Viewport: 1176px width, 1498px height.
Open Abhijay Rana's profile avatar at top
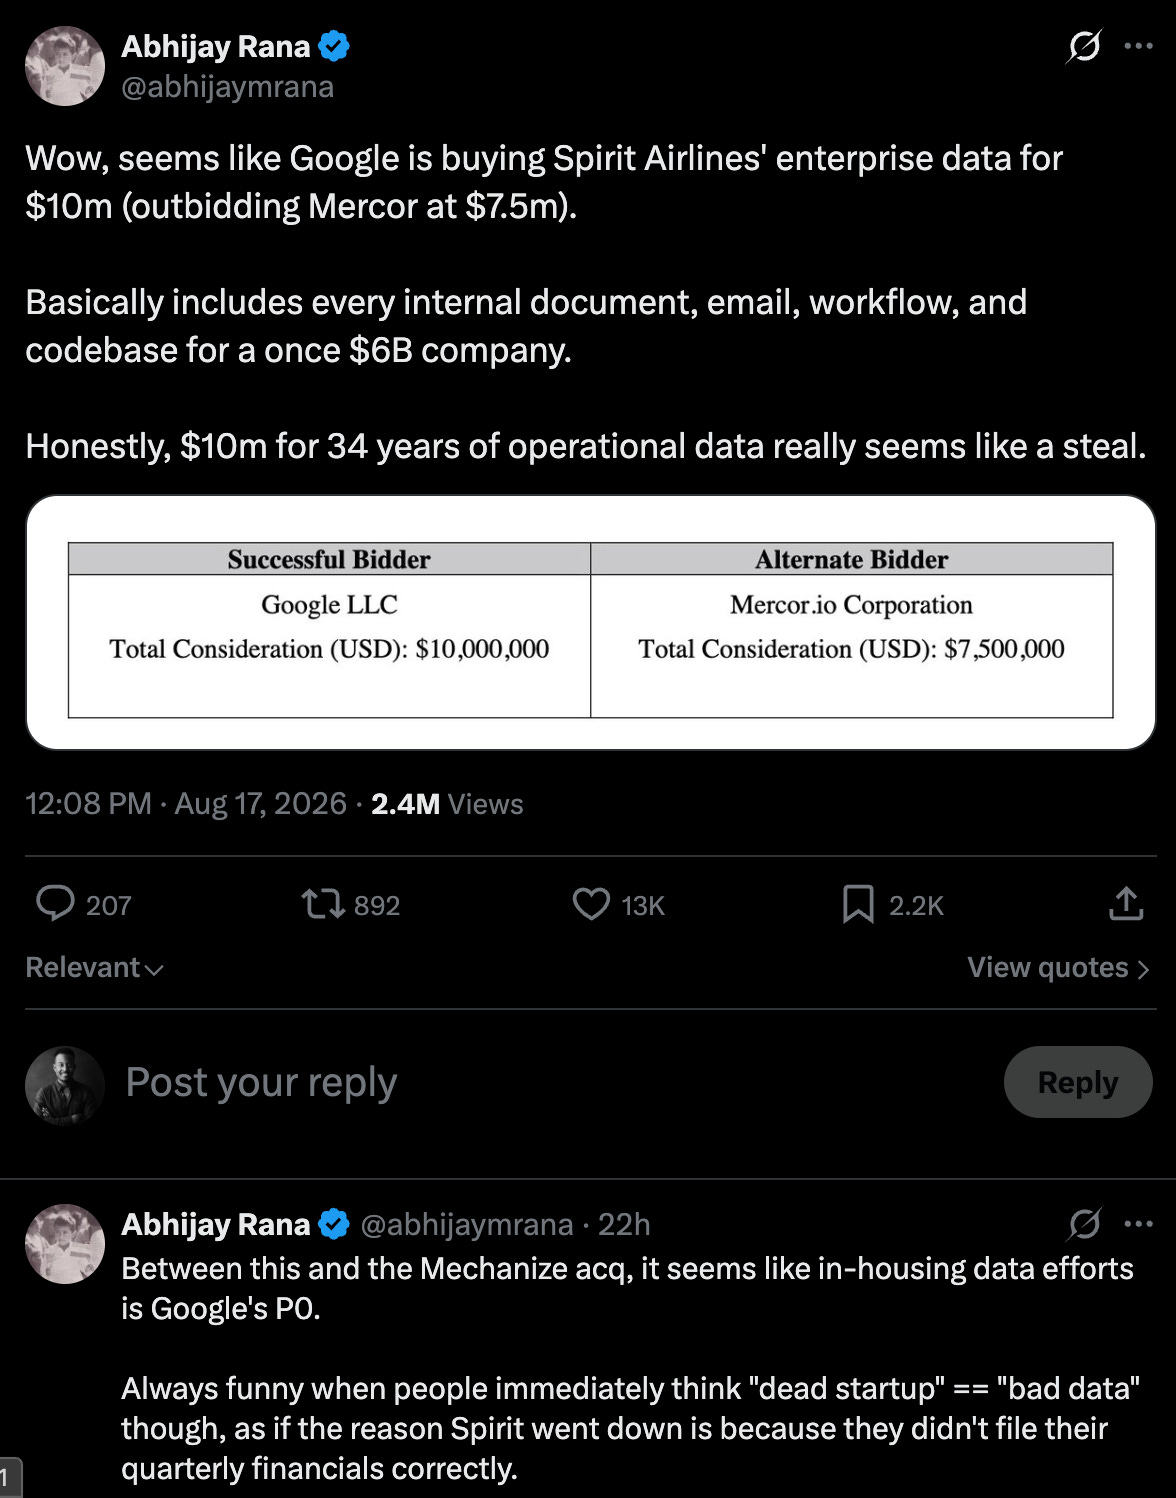click(65, 66)
